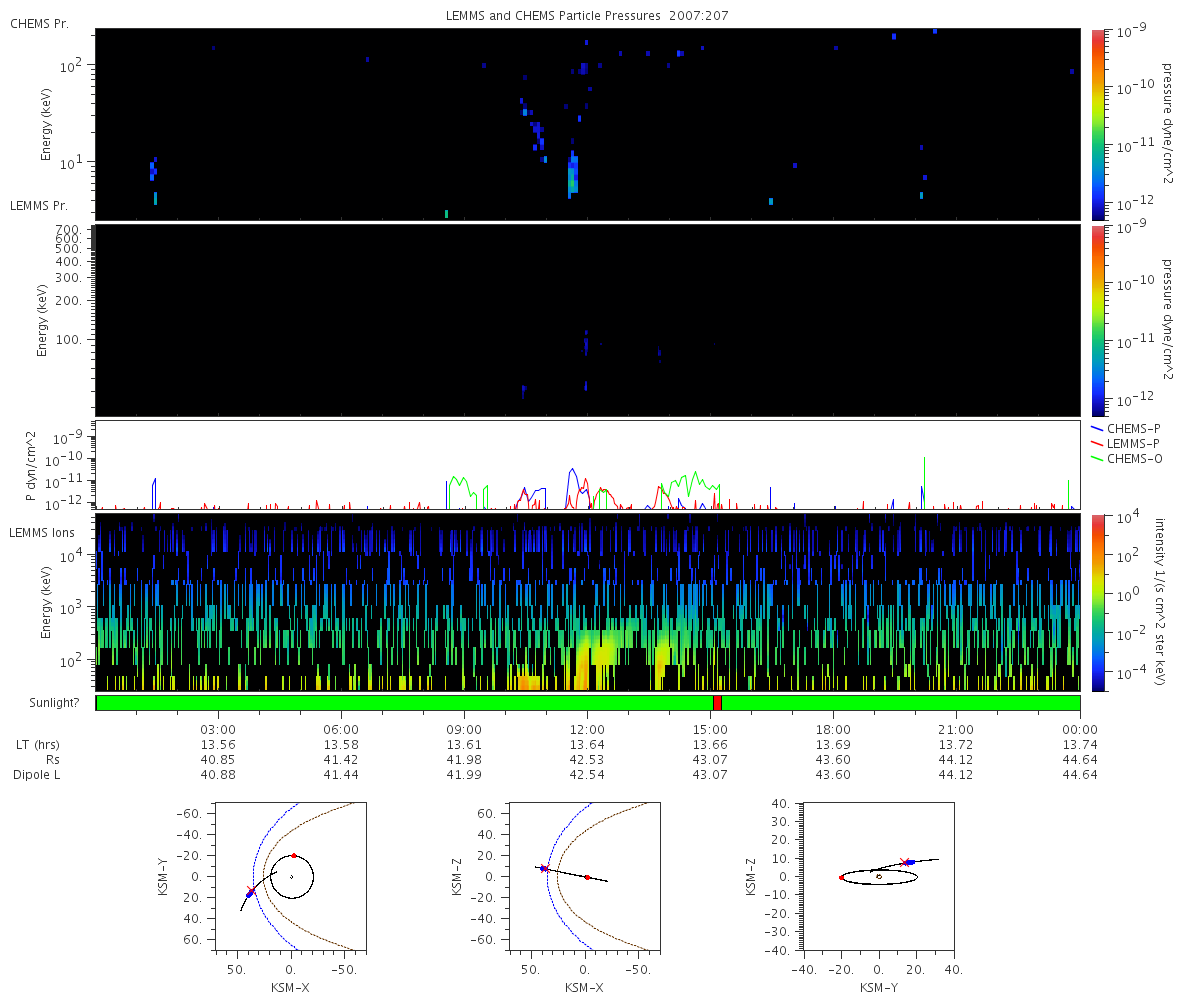Click the red dot at the left of the ellipse in the KSM-Z vs KSM-Y plot
Screen dimensions: 1200x1000
841,877
